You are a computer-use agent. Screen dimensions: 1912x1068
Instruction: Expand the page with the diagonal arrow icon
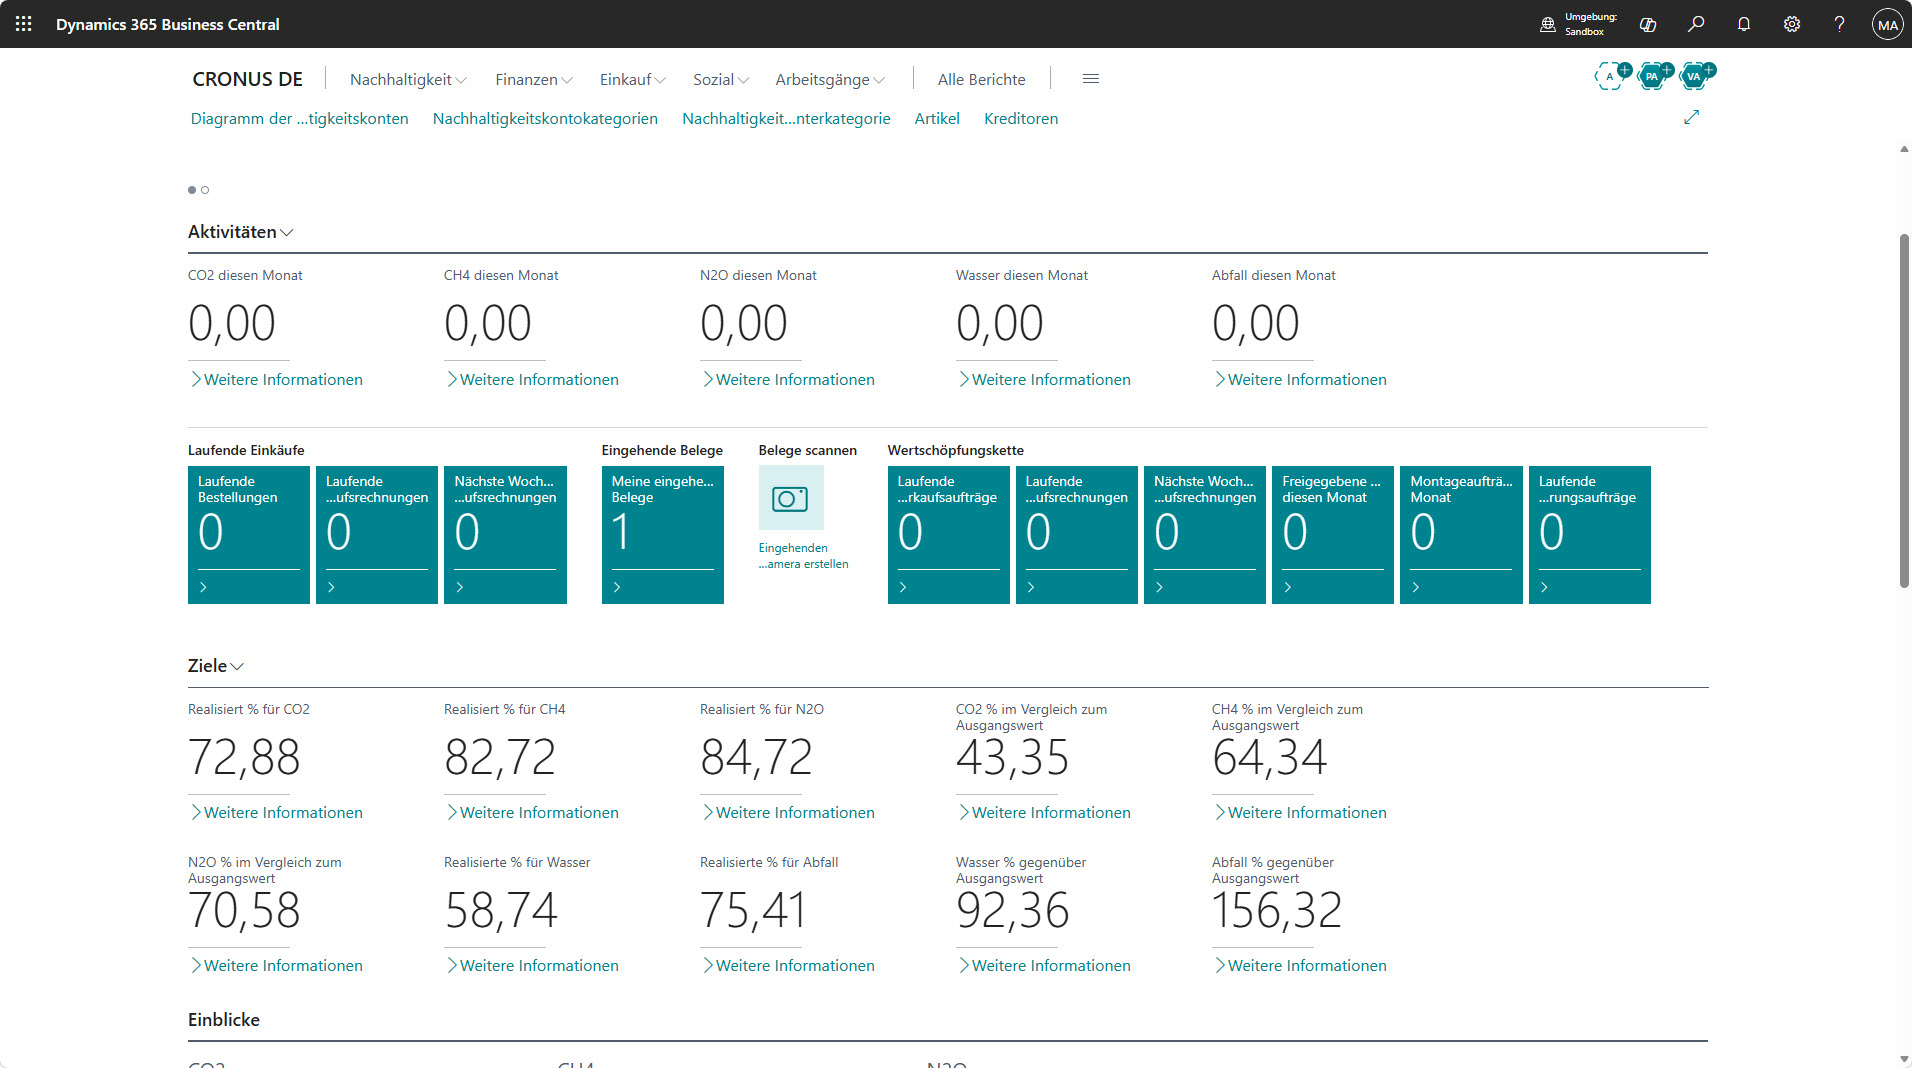click(x=1692, y=118)
